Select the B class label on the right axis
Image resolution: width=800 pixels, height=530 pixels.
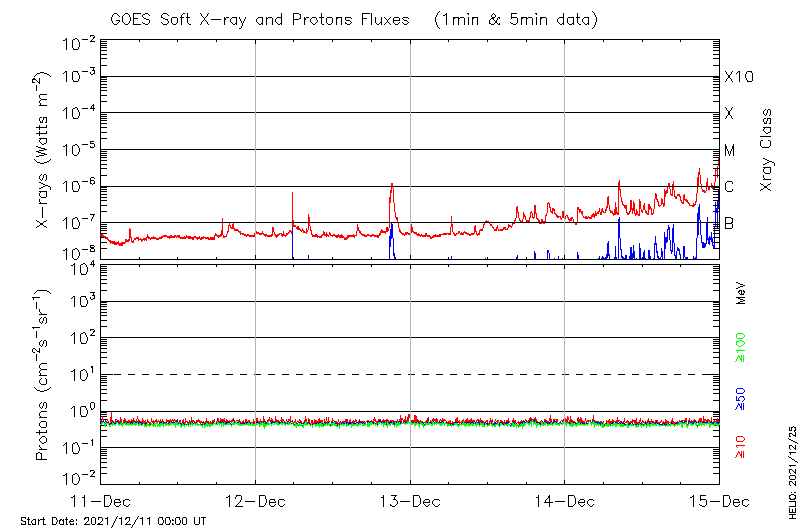729,223
